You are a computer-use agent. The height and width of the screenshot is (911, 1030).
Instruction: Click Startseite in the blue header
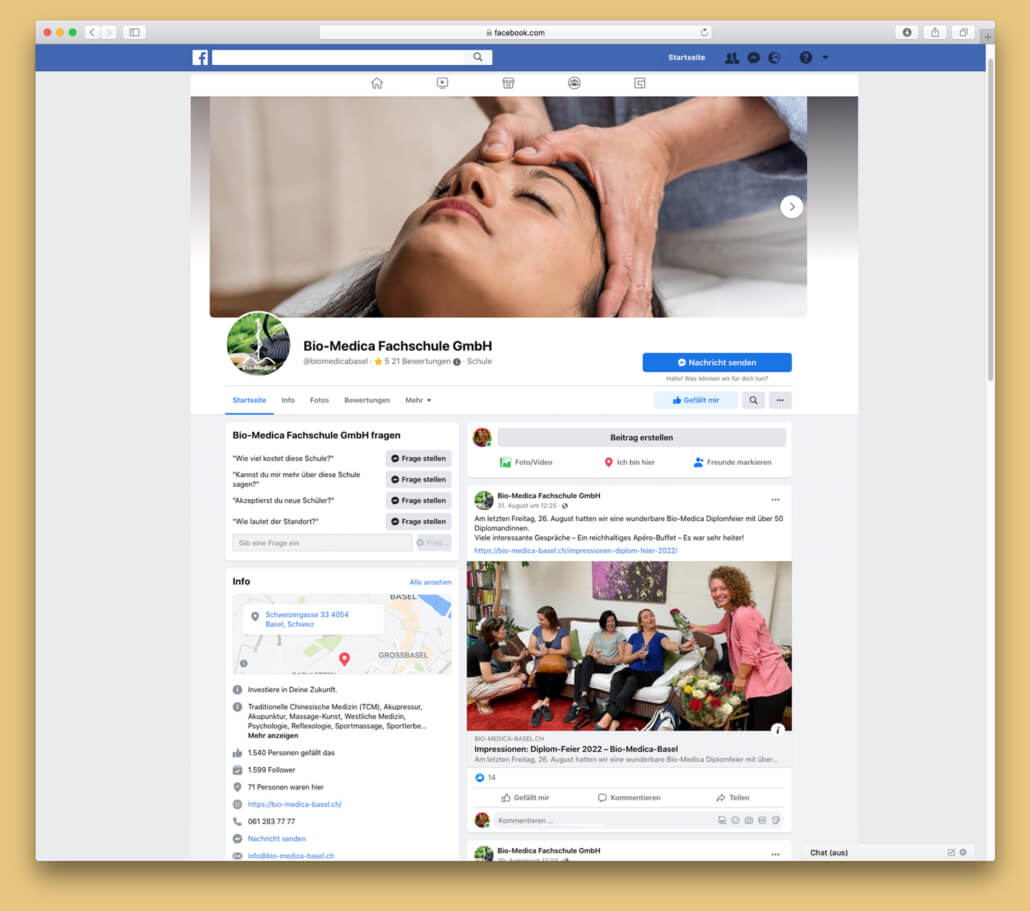(686, 58)
